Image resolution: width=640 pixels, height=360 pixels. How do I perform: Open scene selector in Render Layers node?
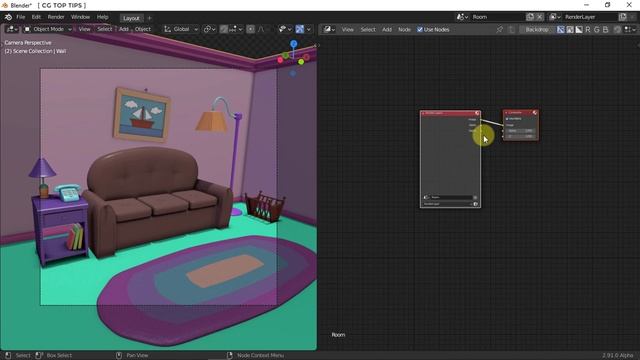[426, 198]
